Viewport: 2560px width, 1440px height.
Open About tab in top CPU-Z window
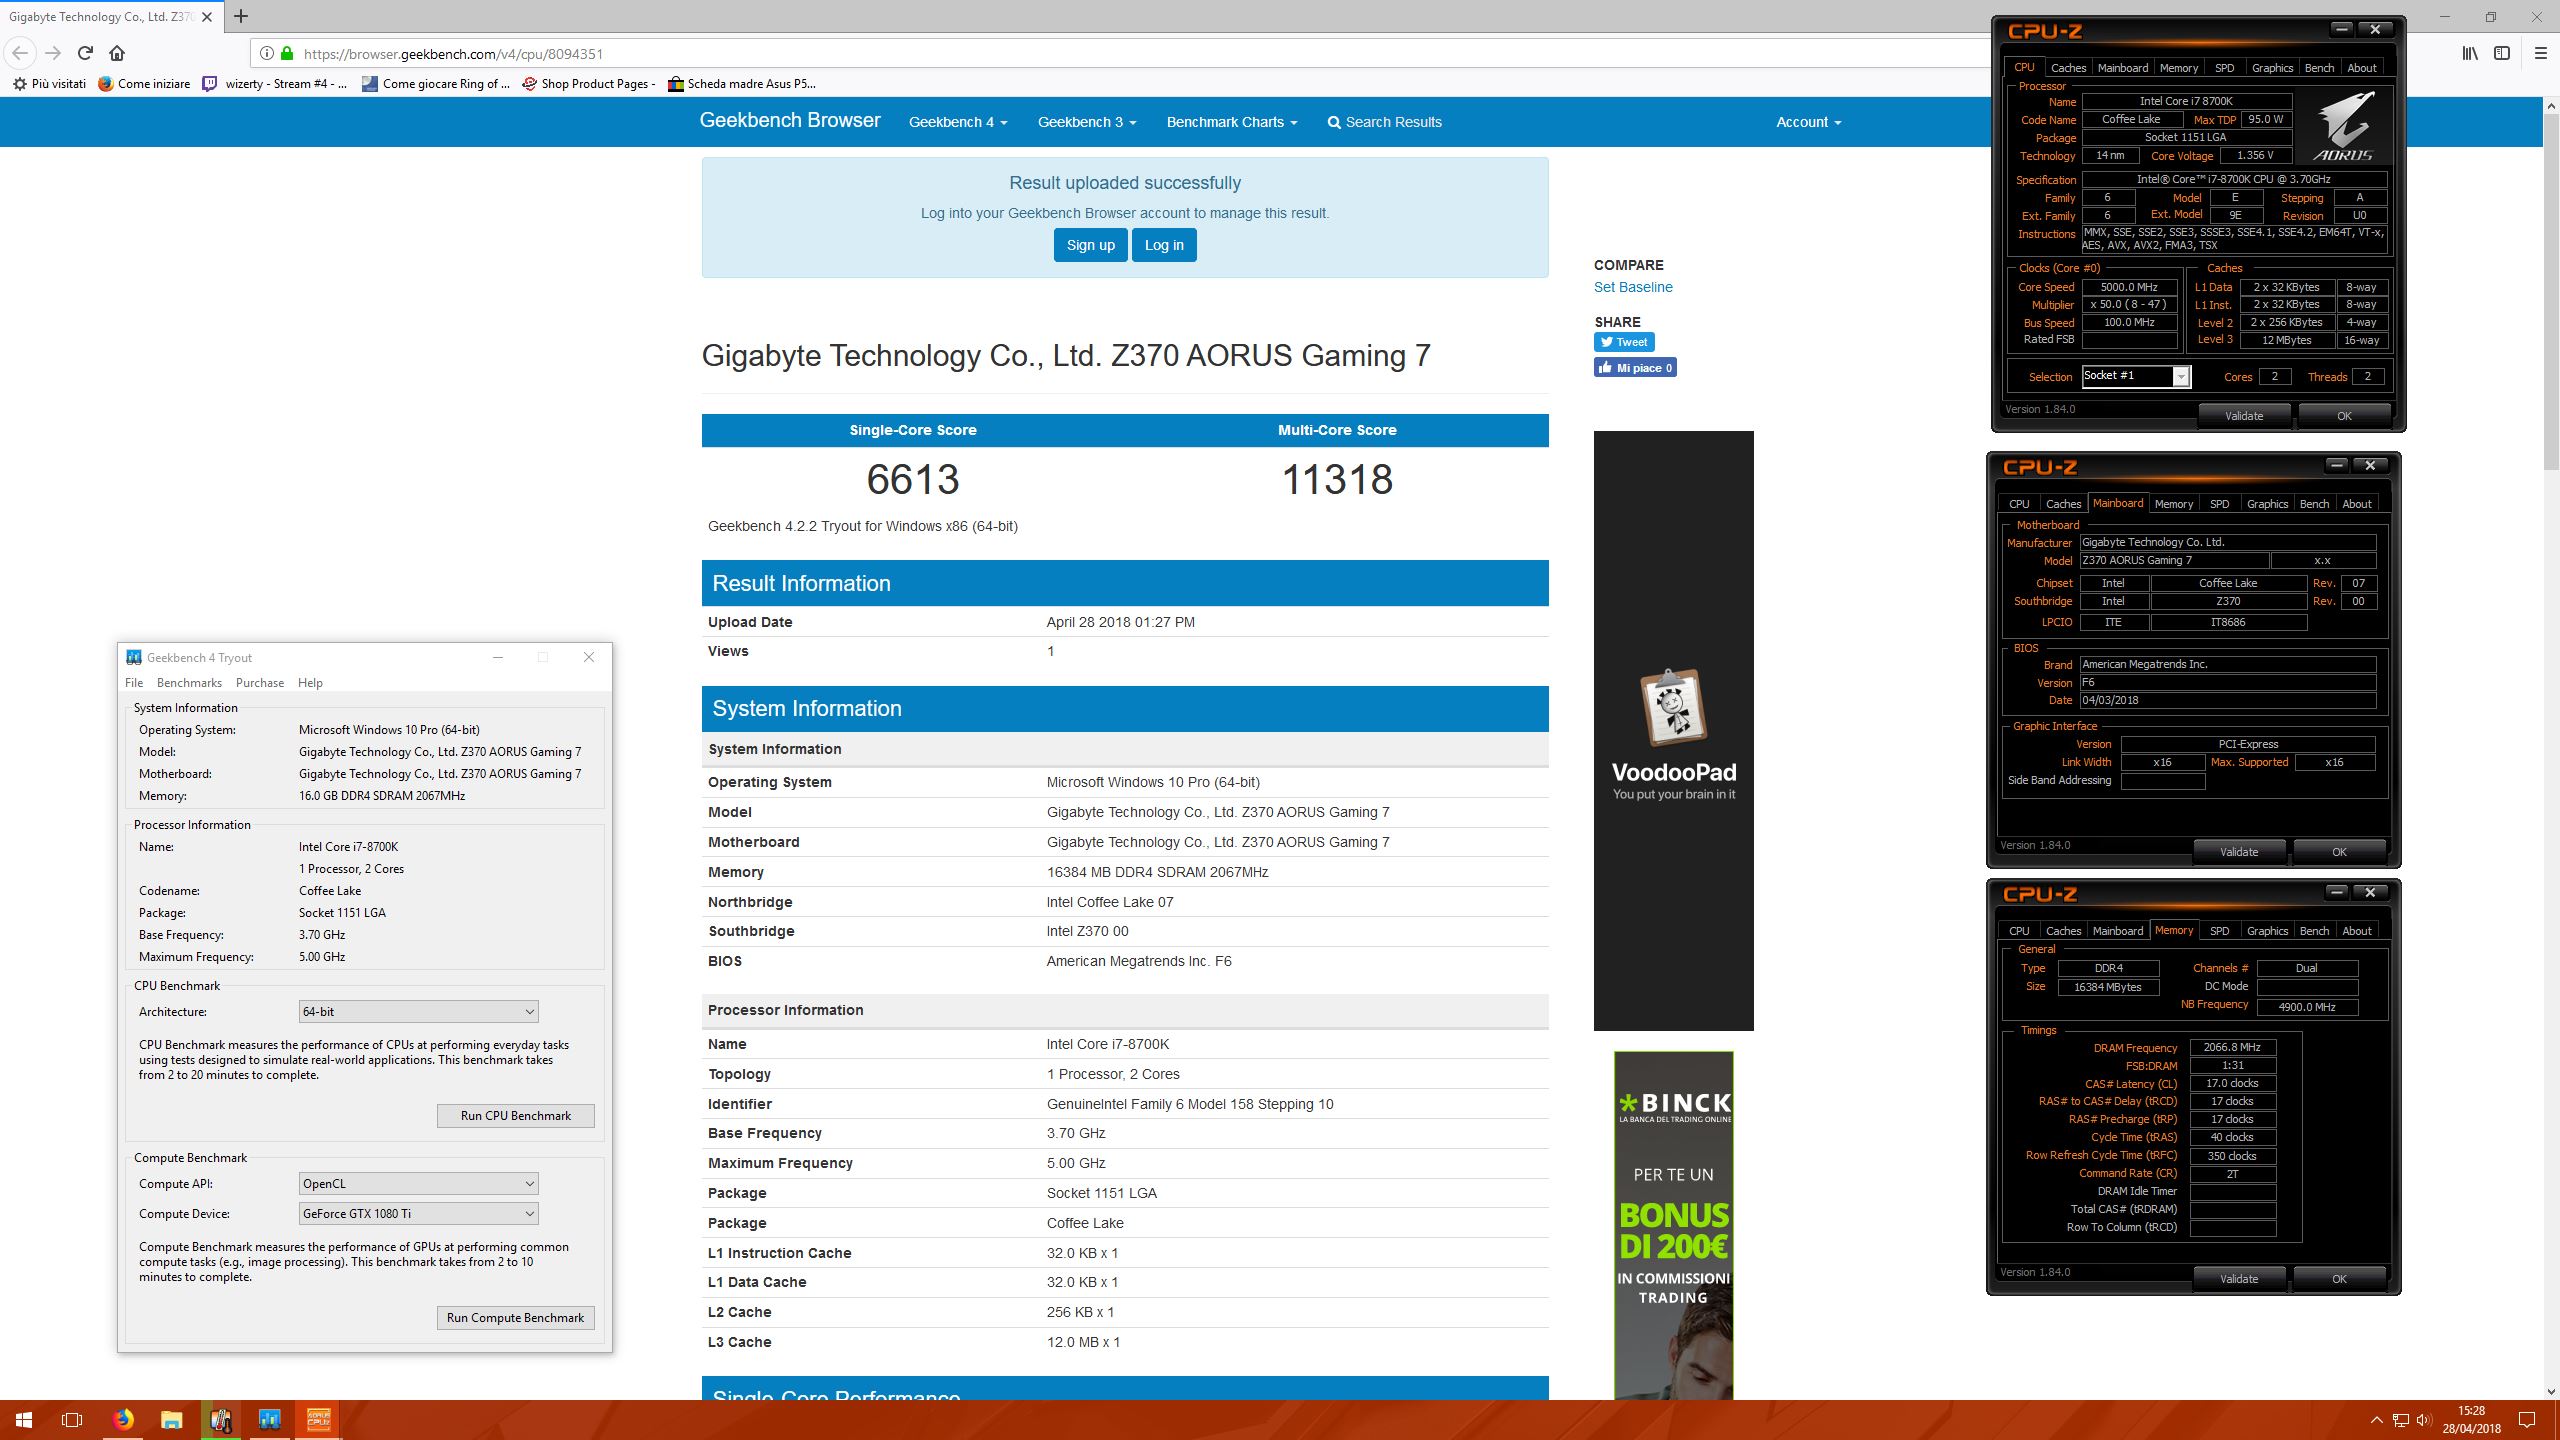(2362, 68)
